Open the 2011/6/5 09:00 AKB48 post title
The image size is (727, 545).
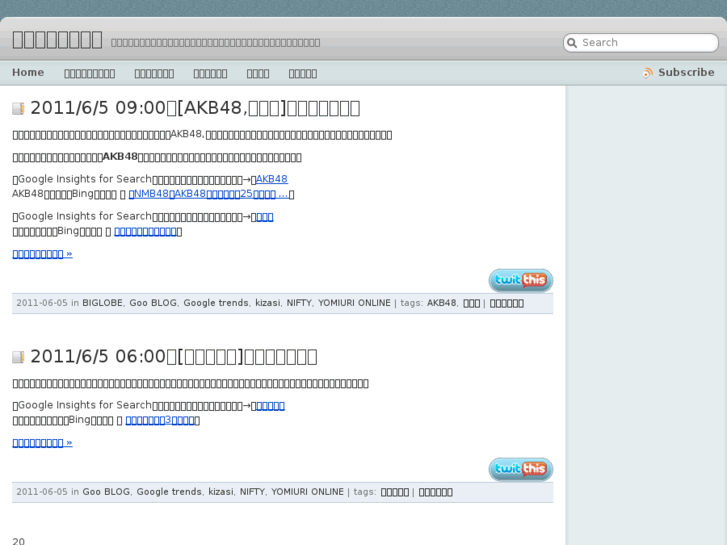click(195, 108)
